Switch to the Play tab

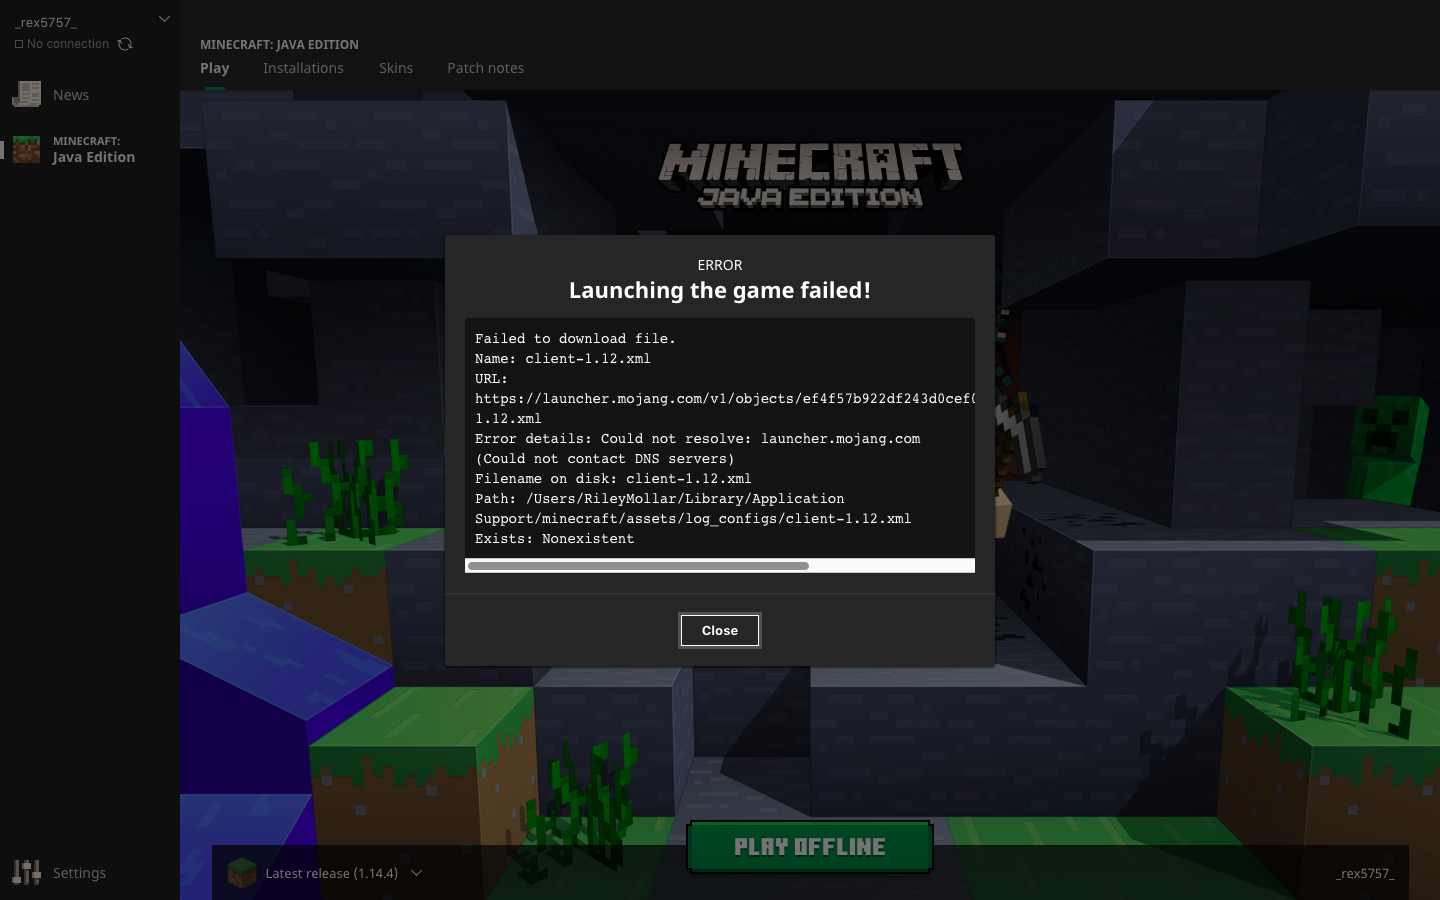(x=215, y=68)
